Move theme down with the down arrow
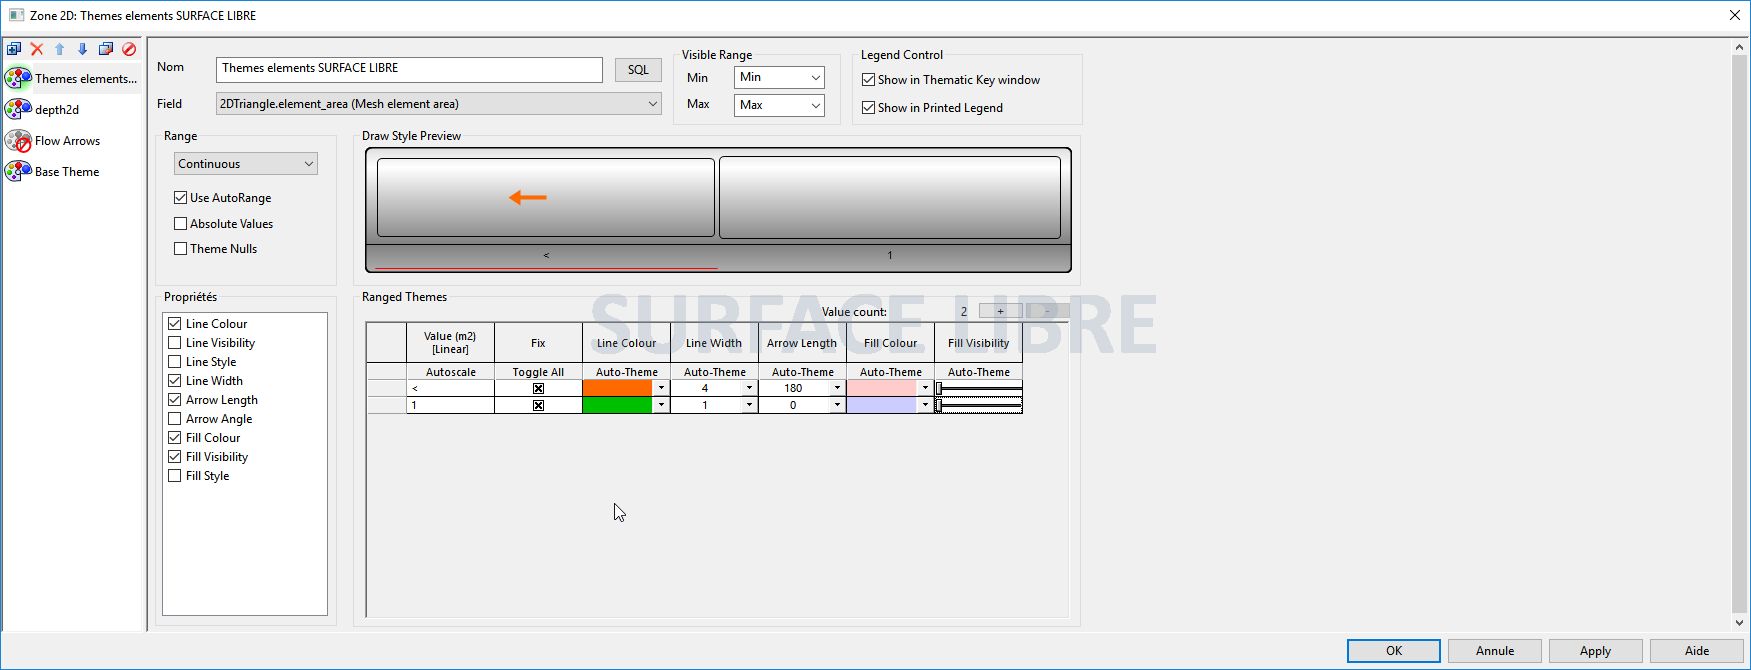This screenshot has width=1751, height=670. tap(83, 49)
